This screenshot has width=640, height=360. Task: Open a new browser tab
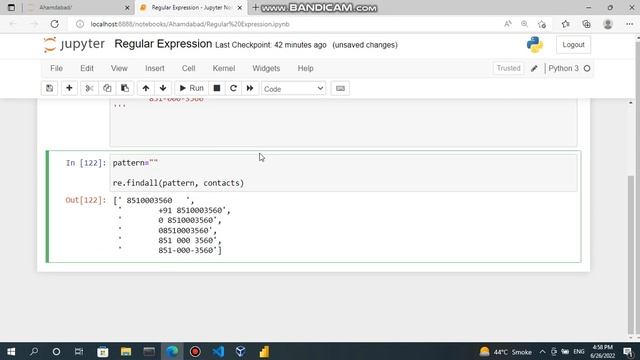pyautogui.click(x=256, y=7)
